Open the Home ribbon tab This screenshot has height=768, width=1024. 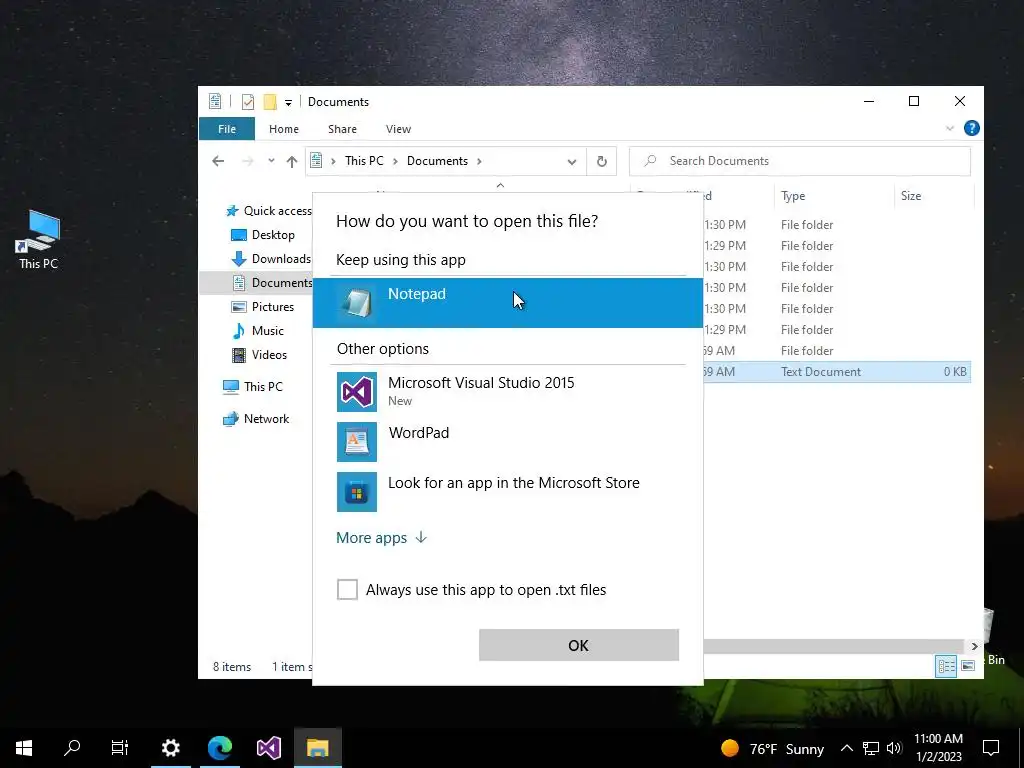(x=283, y=129)
